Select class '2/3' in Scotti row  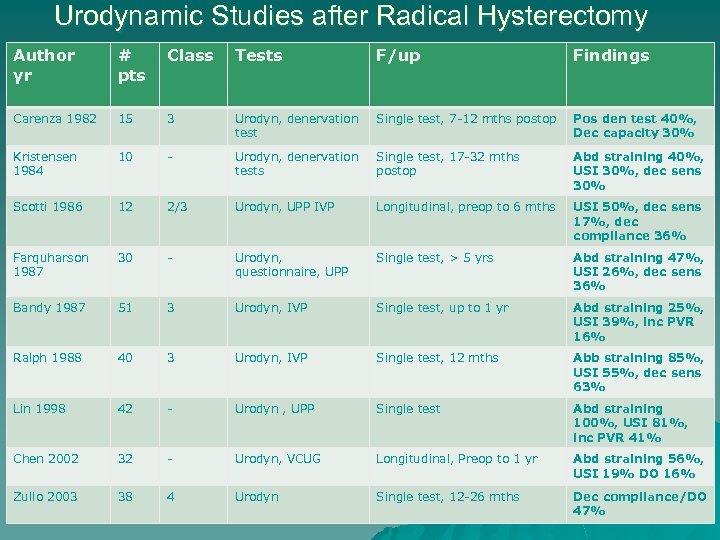click(177, 207)
